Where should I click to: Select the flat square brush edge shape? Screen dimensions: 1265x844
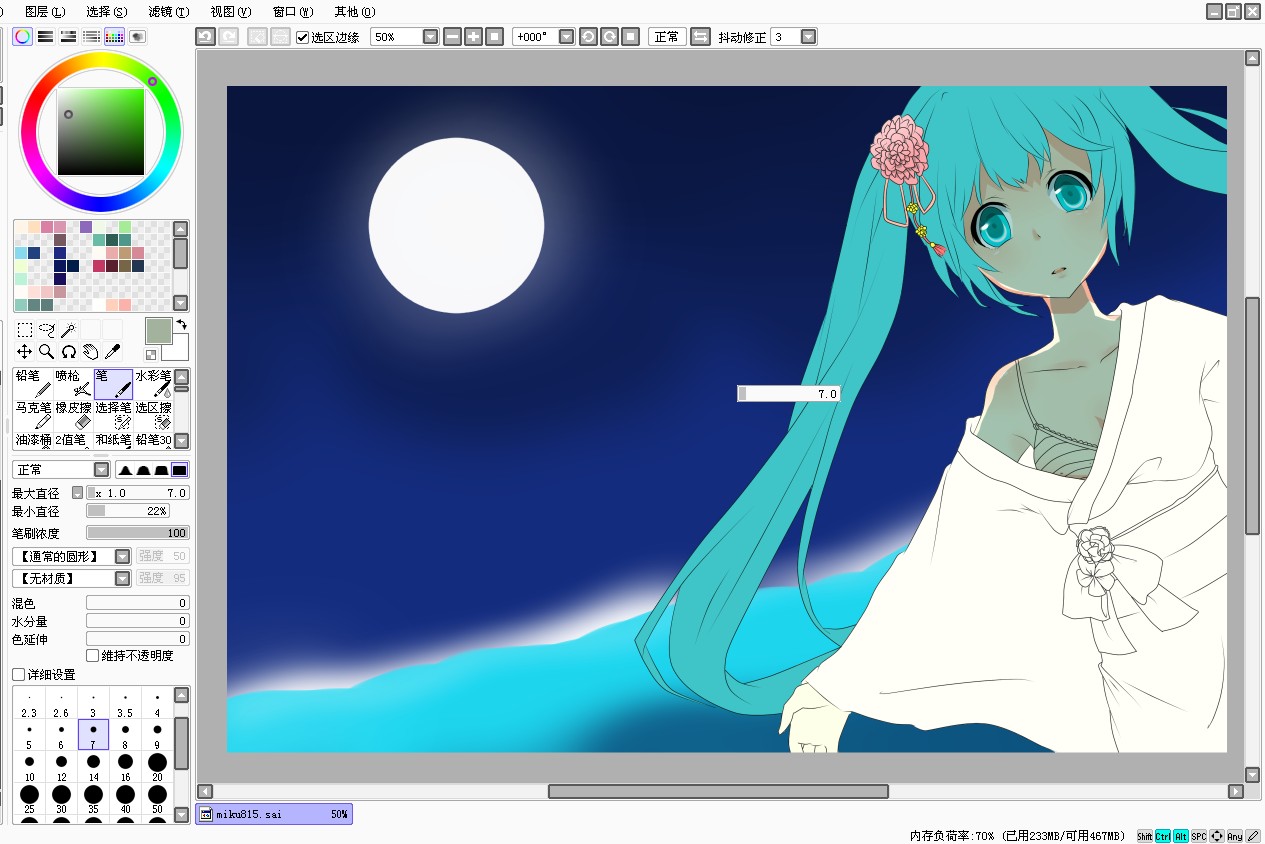point(180,470)
